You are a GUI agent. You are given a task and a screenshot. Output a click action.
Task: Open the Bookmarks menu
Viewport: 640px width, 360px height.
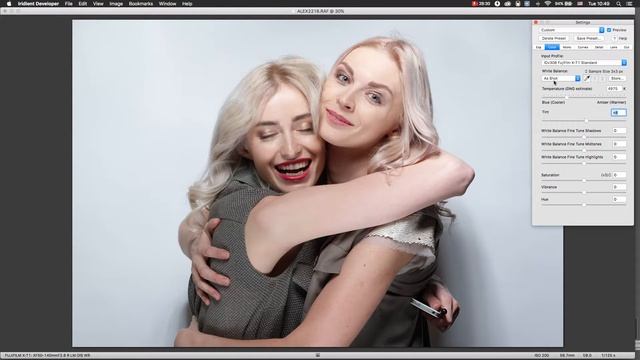click(141, 4)
